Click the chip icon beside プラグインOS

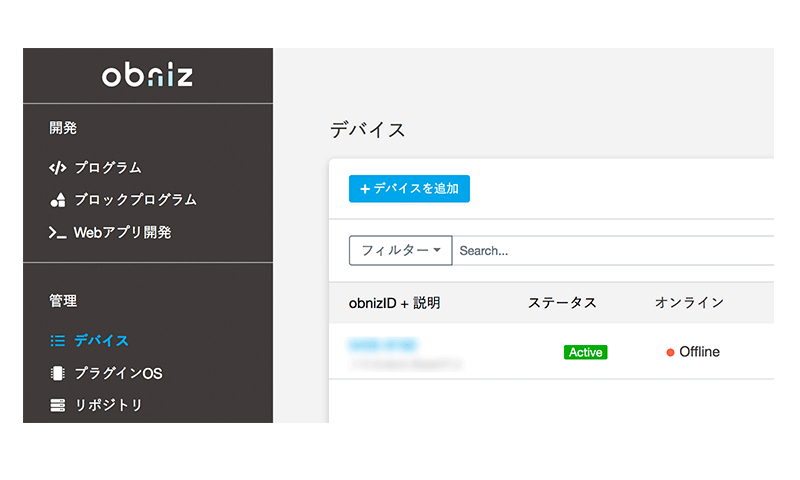click(x=58, y=373)
